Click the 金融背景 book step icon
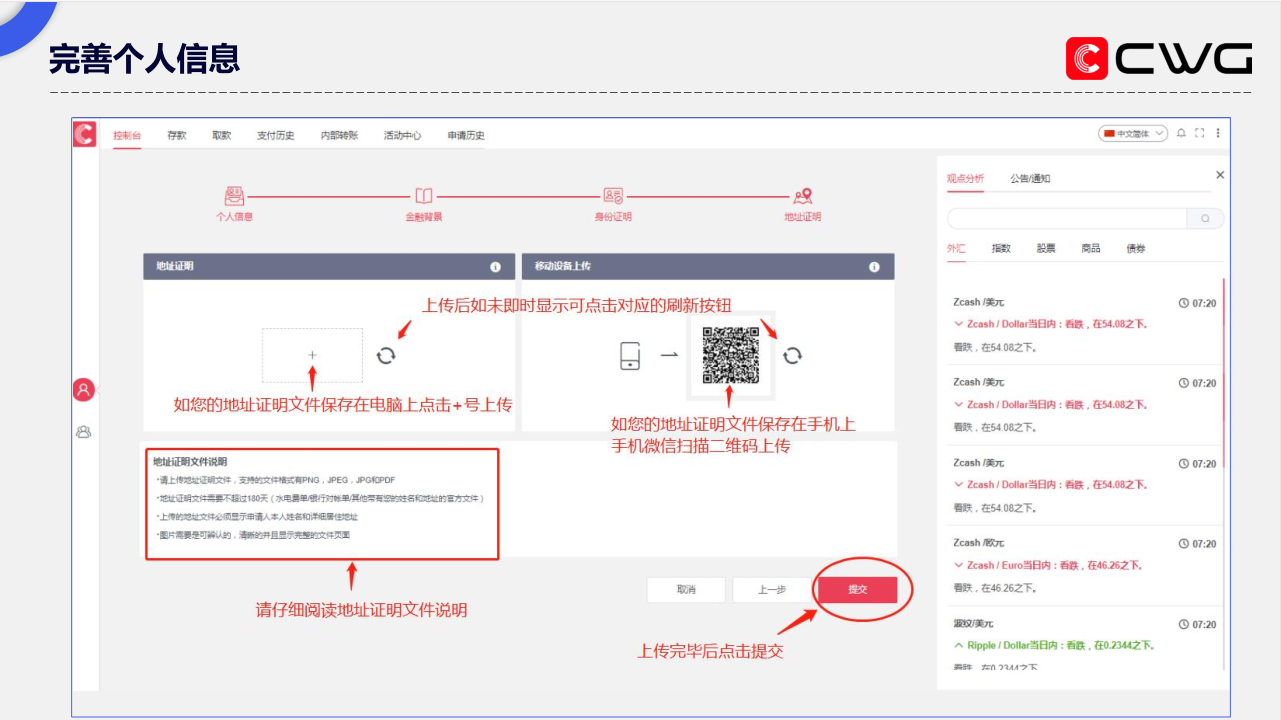This screenshot has width=1281, height=720. coord(424,196)
